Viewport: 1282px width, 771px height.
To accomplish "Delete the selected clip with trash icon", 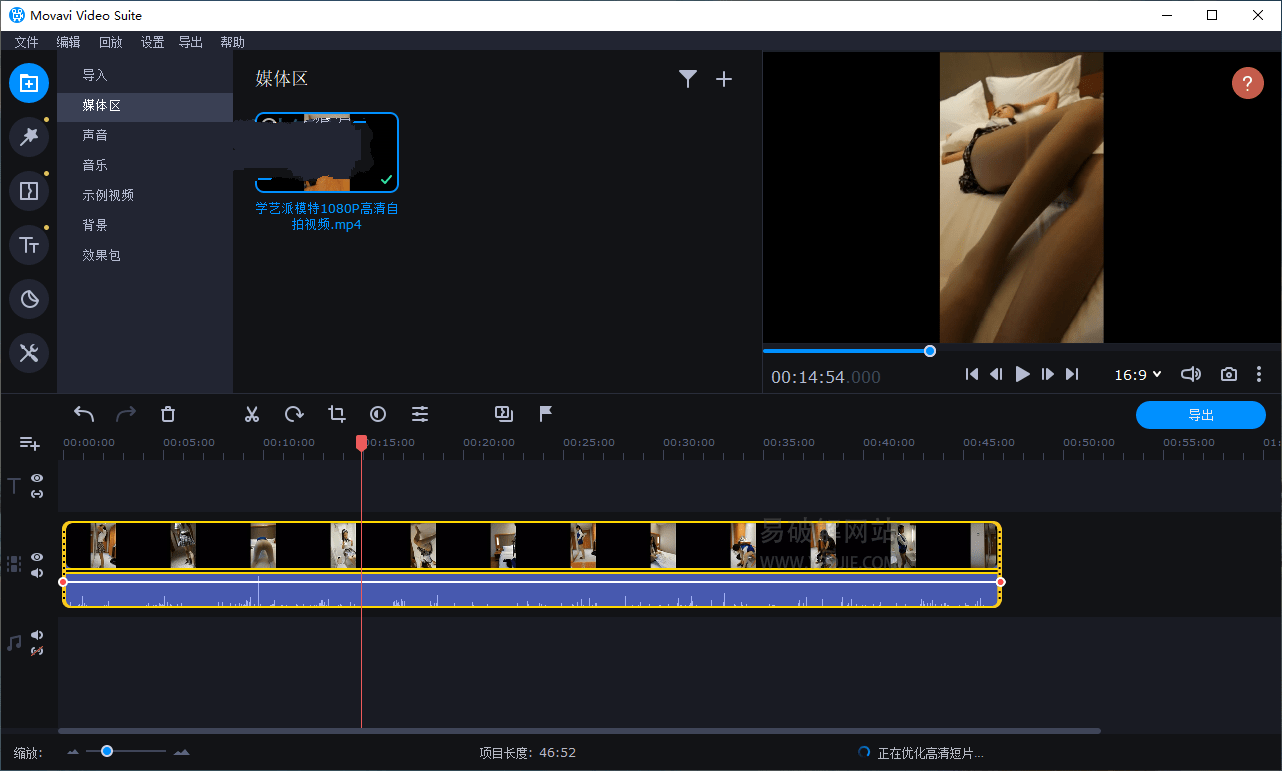I will 168,414.
